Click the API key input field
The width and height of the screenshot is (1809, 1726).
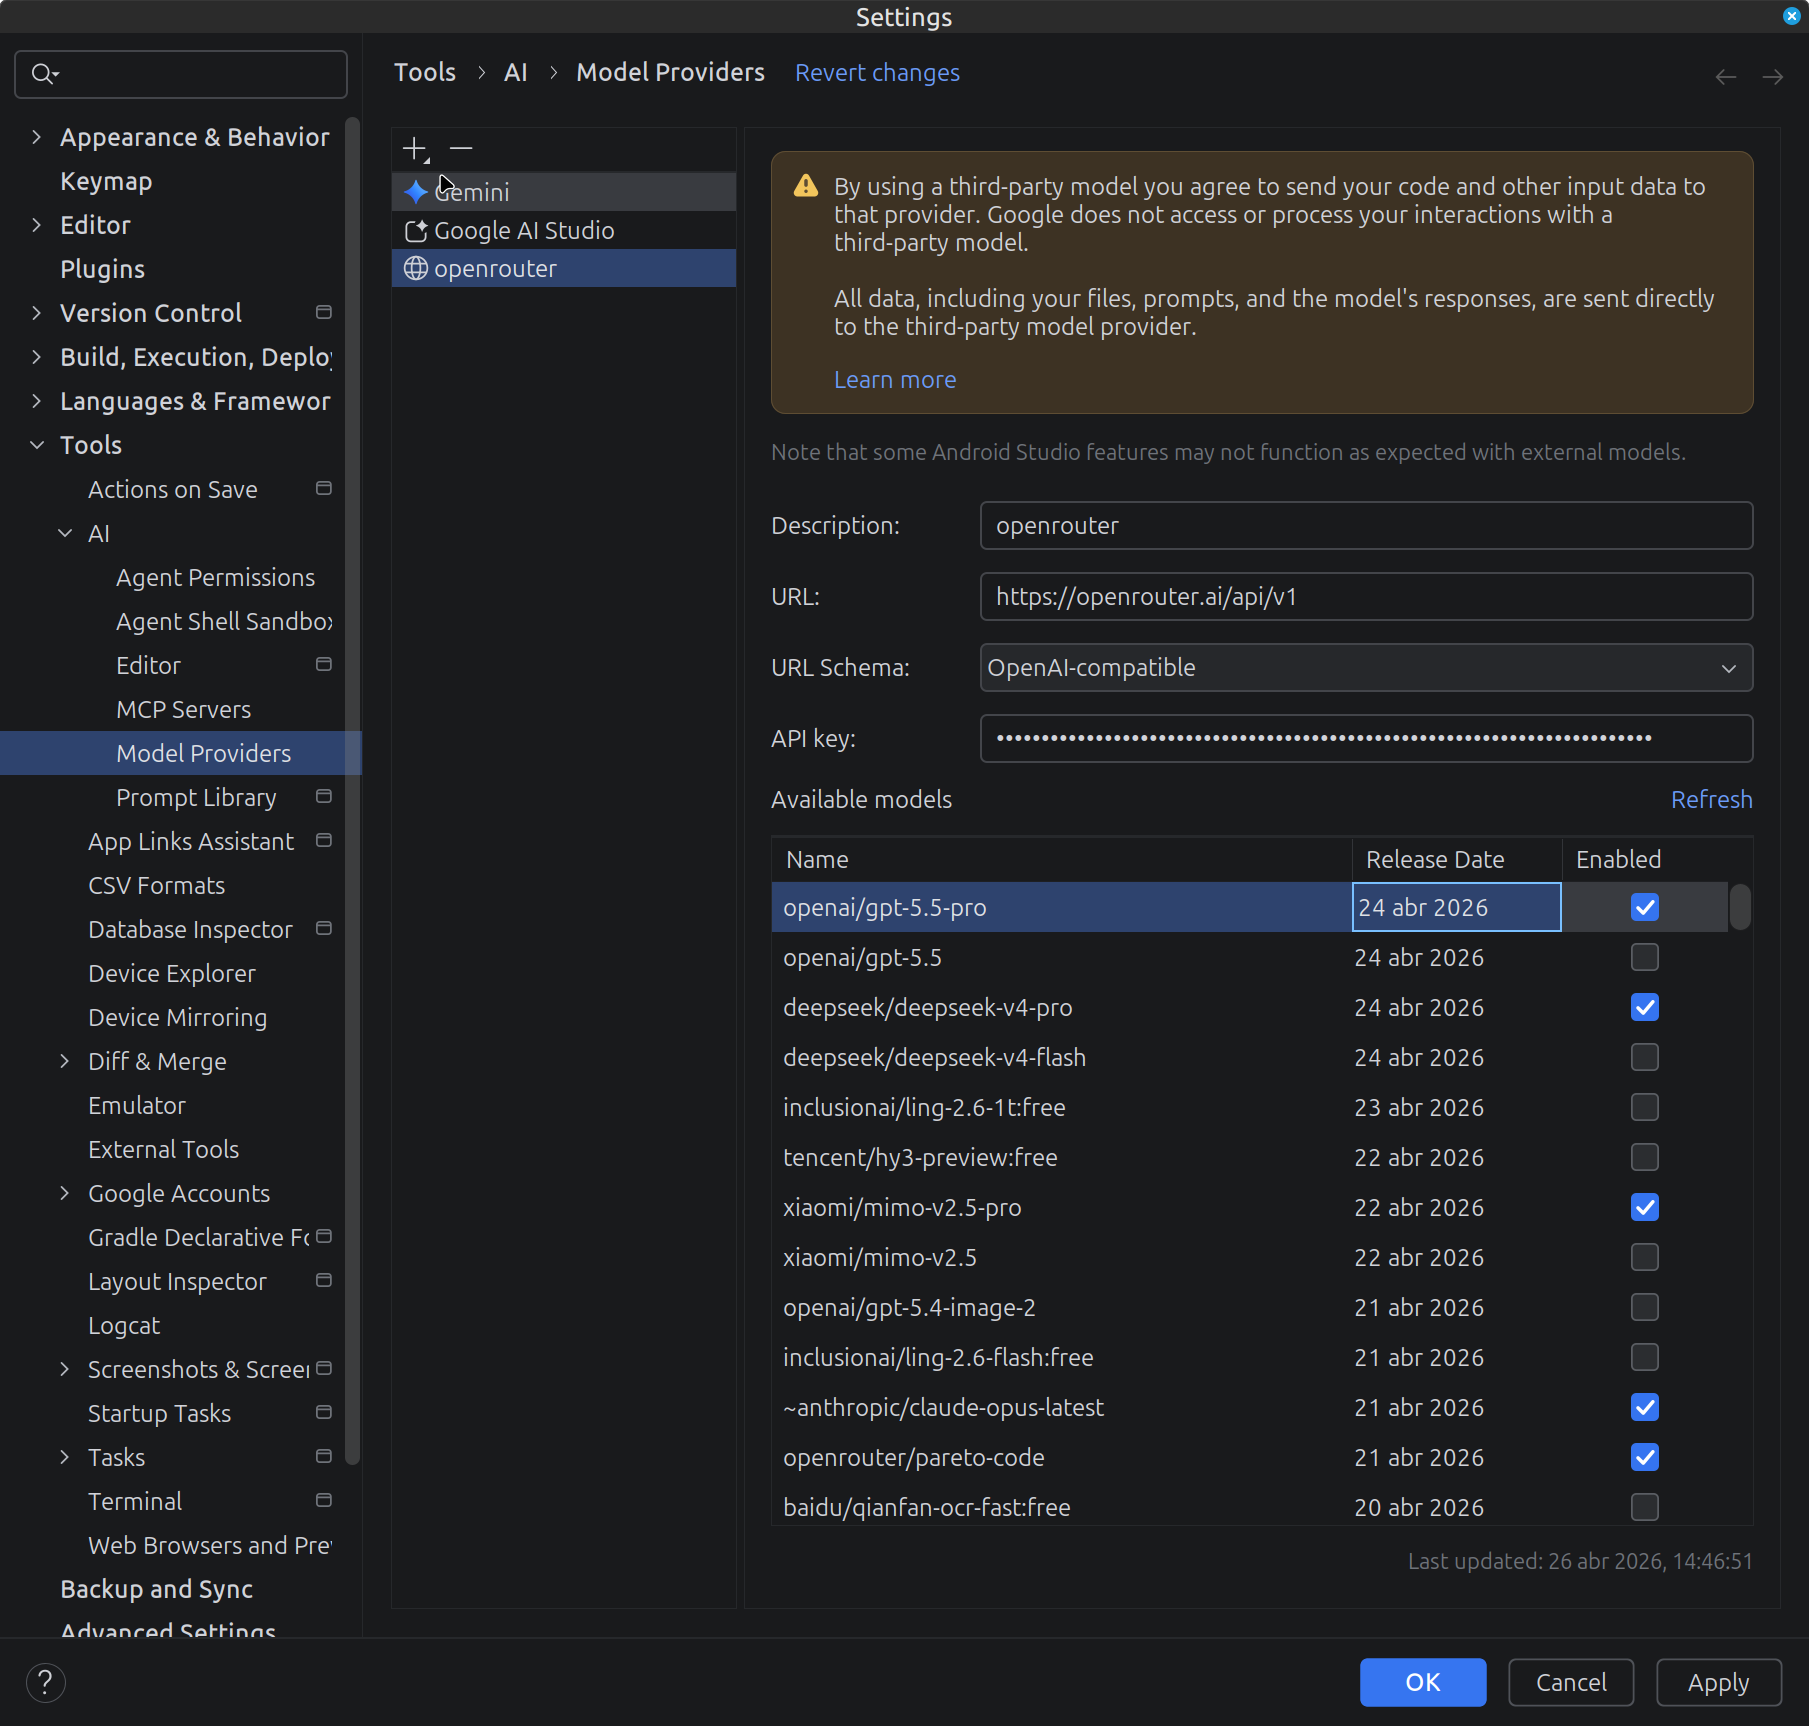pos(1365,739)
